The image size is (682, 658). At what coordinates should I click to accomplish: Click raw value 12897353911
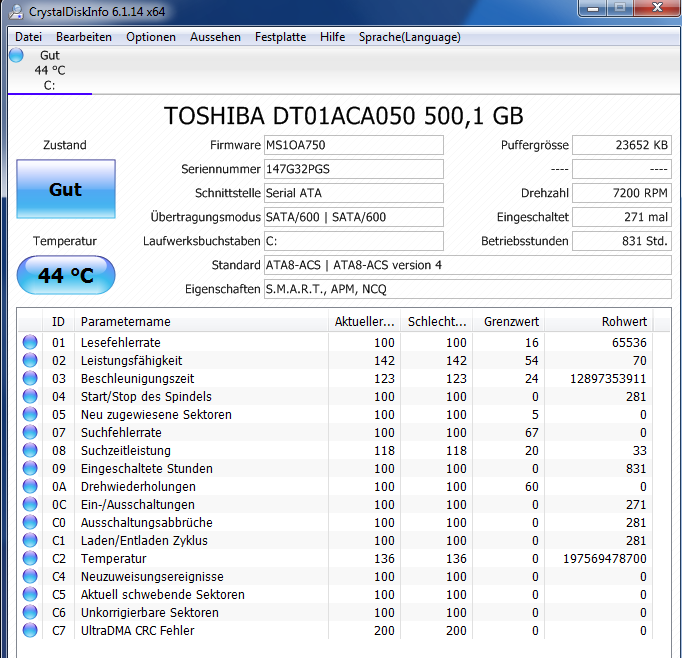pyautogui.click(x=608, y=379)
